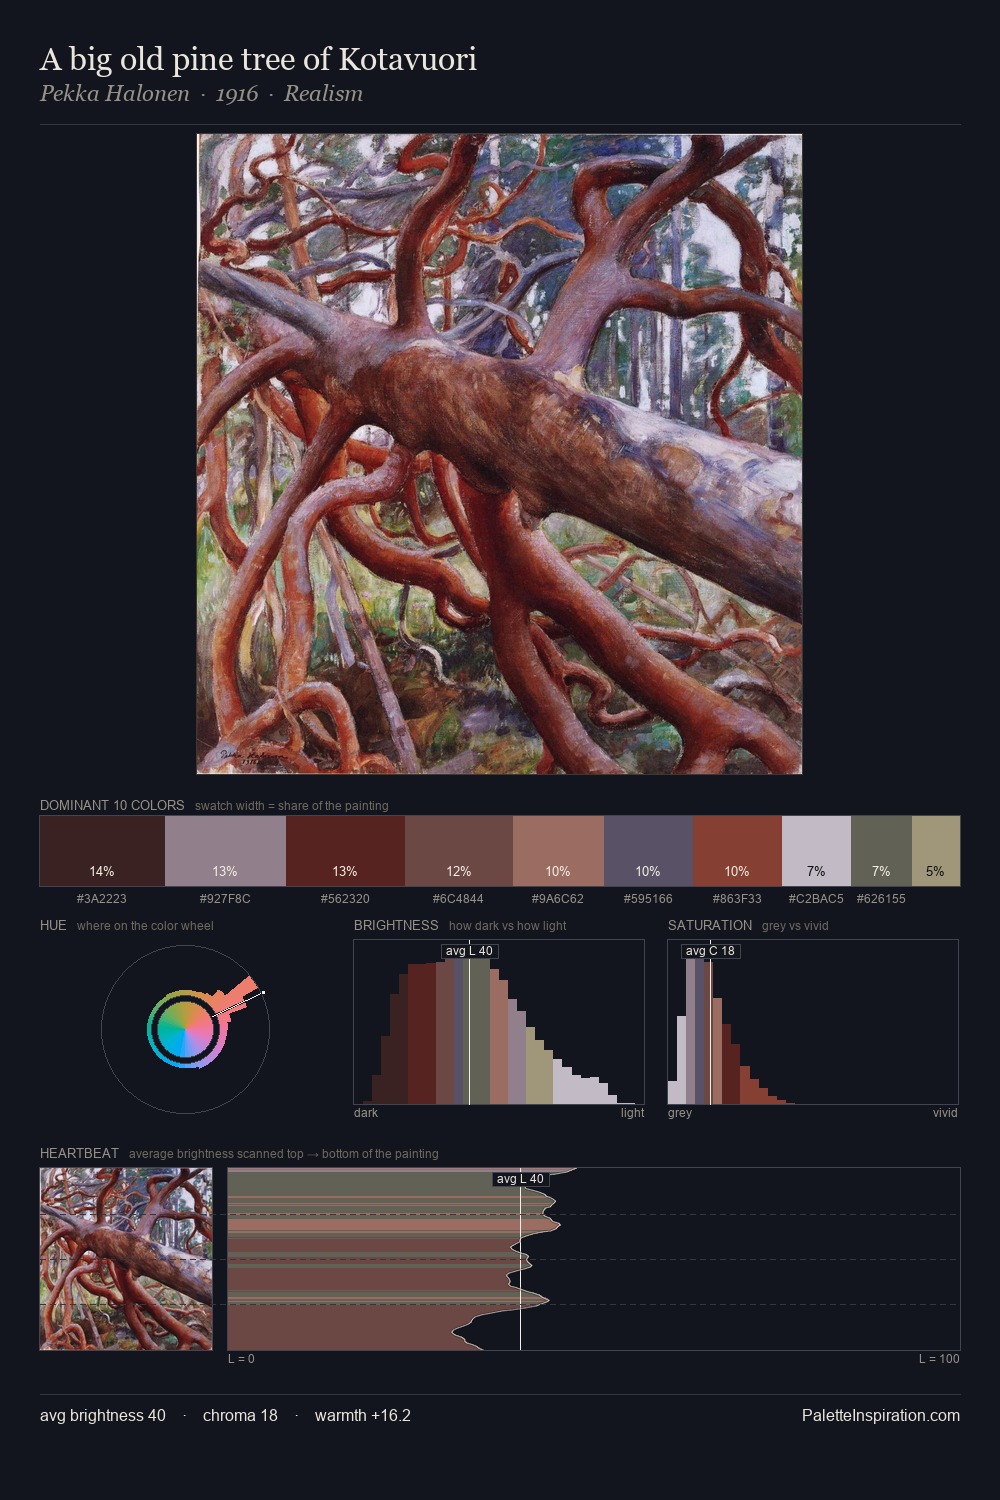Click the 10% slate purple swatch #595166
The height and width of the screenshot is (1500, 1000).
point(648,851)
